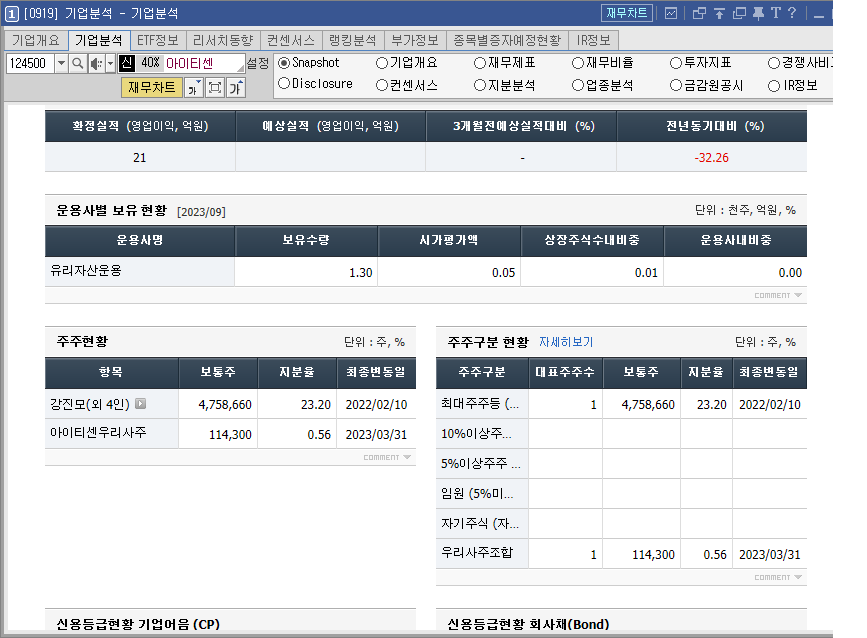The width and height of the screenshot is (867, 638).
Task: Click the 신 badge next to 아이티센
Action: coord(127,63)
